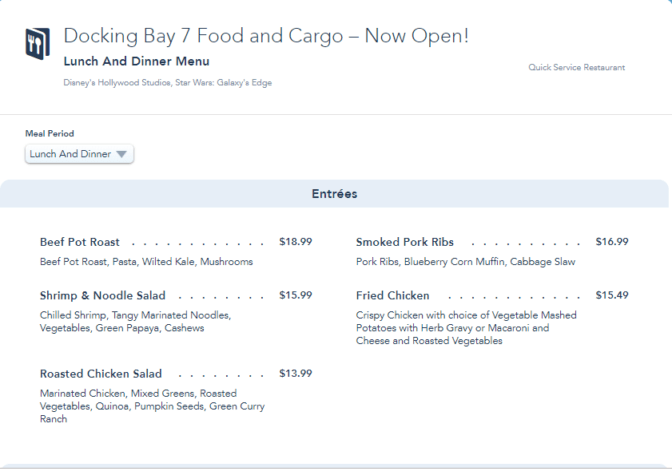672x471 pixels.
Task: Click the dropdown arrow next to Lunch And Dinner
Action: point(122,154)
